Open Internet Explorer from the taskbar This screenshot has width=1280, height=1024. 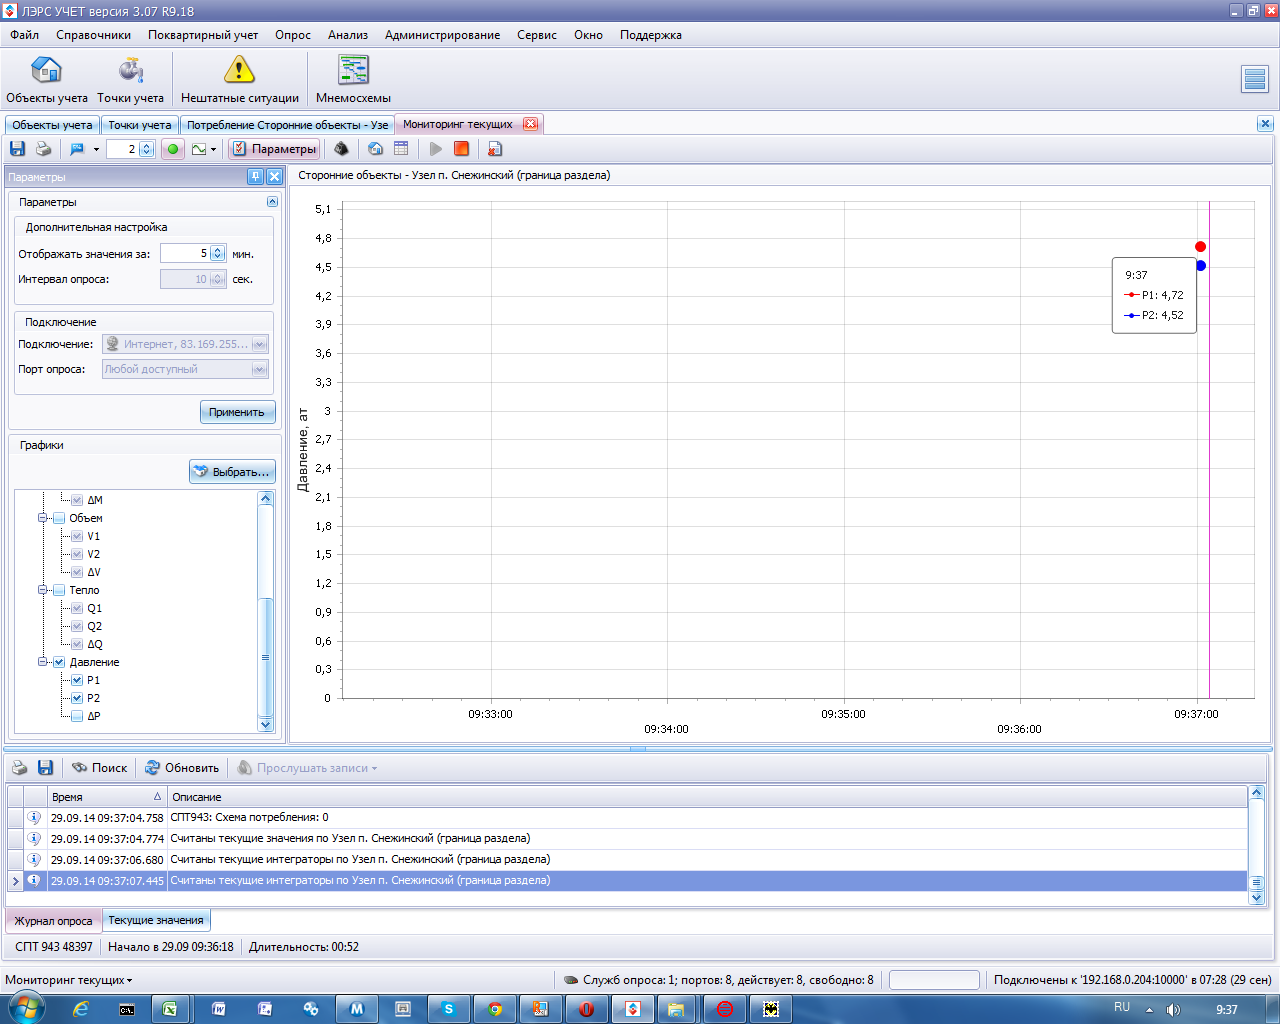click(x=81, y=1009)
